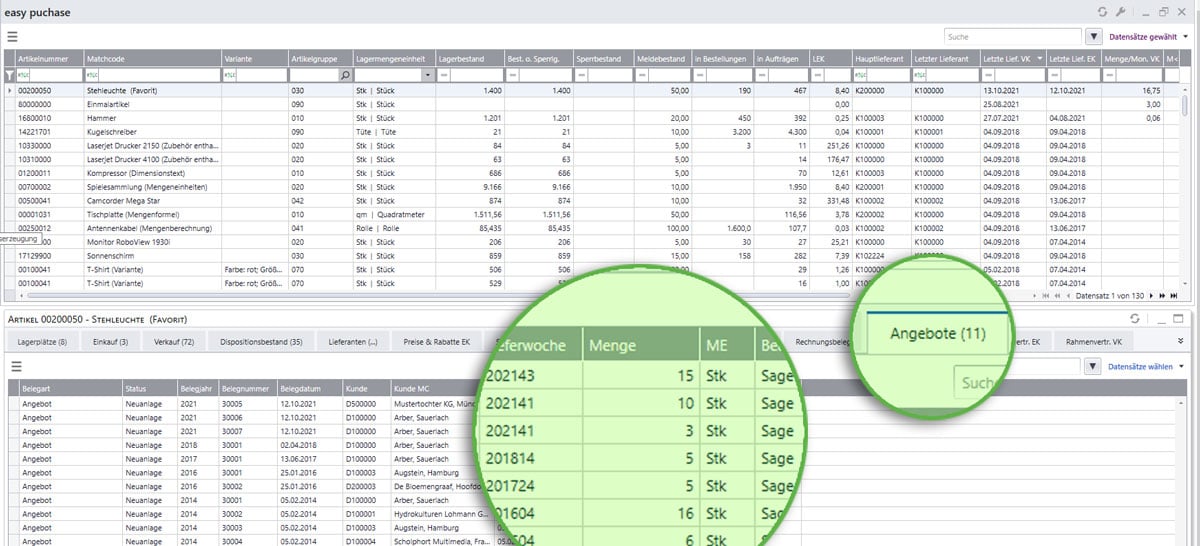
Task: Click the equals operator in Sperrbestand filter
Action: [x=581, y=75]
